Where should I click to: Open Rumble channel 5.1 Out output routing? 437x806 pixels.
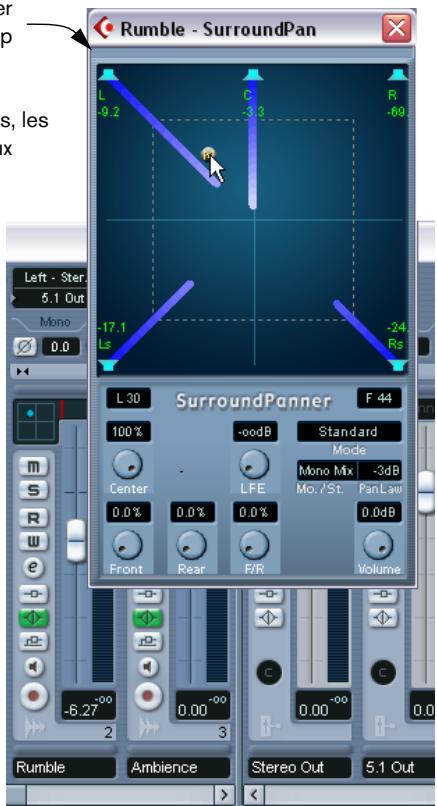point(50,298)
